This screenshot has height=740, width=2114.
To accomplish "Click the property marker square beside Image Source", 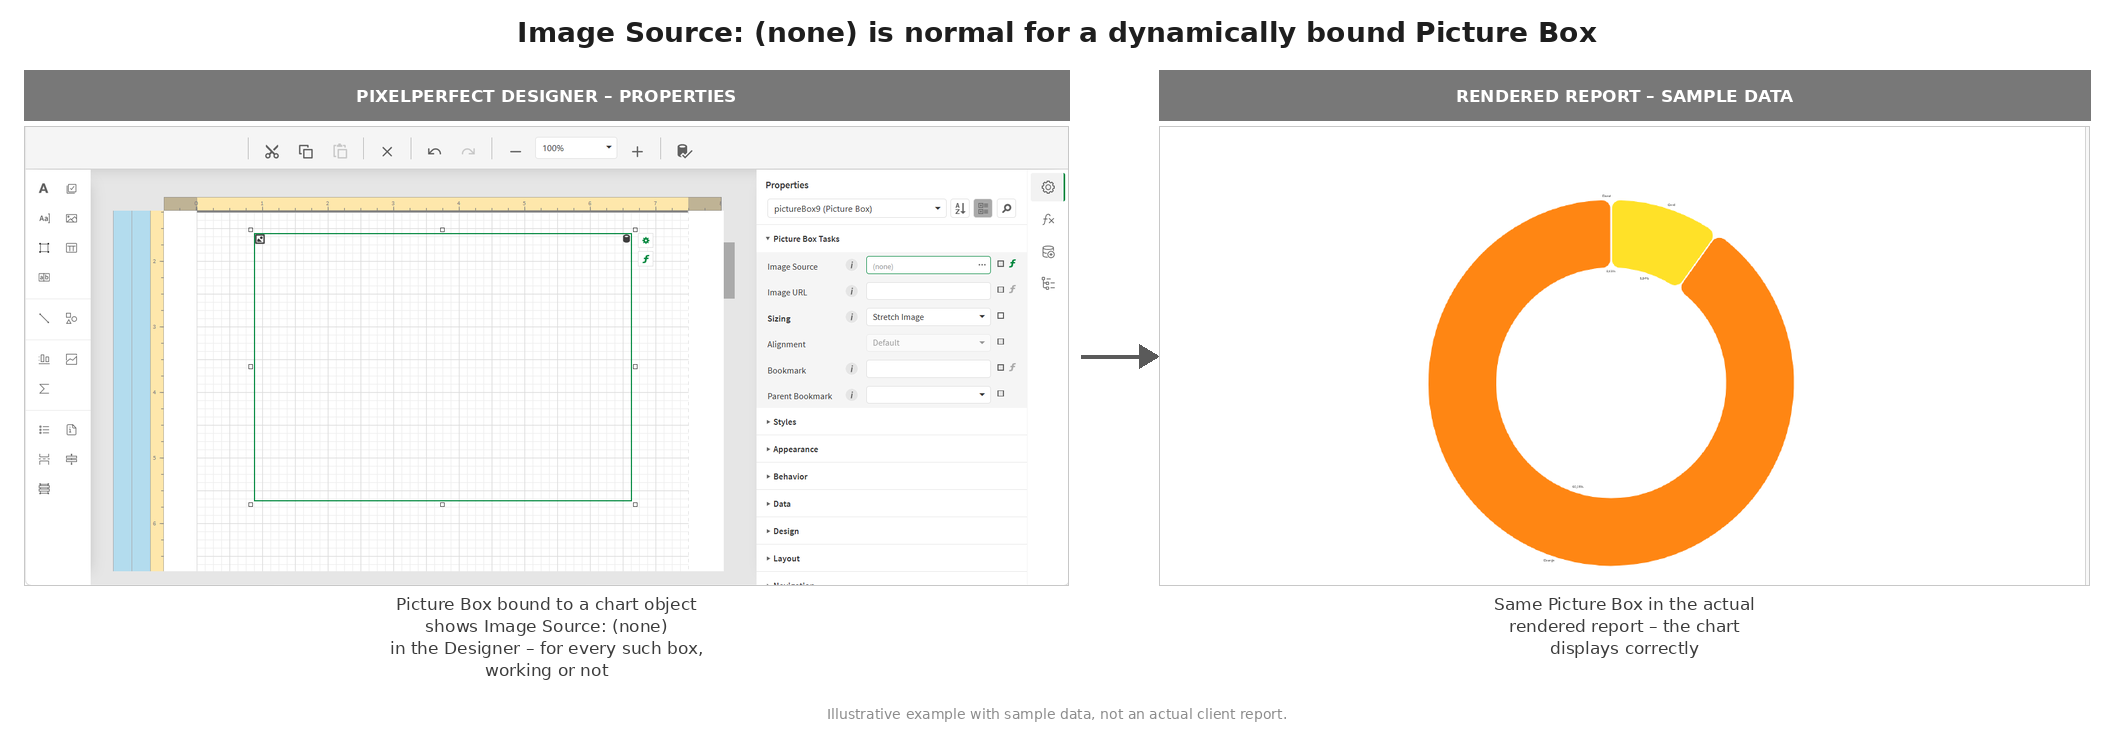I will click(1000, 264).
